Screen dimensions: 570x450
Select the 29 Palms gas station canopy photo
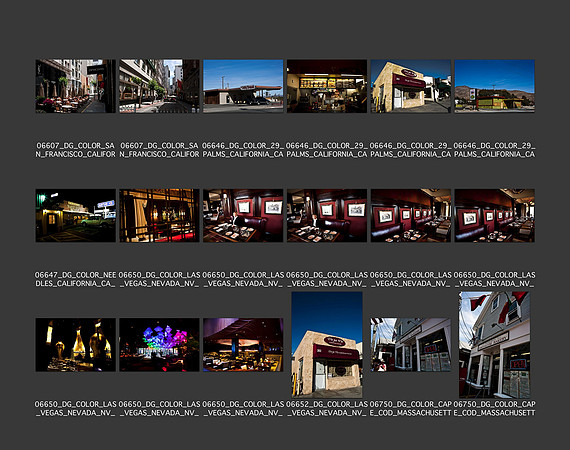click(x=243, y=86)
